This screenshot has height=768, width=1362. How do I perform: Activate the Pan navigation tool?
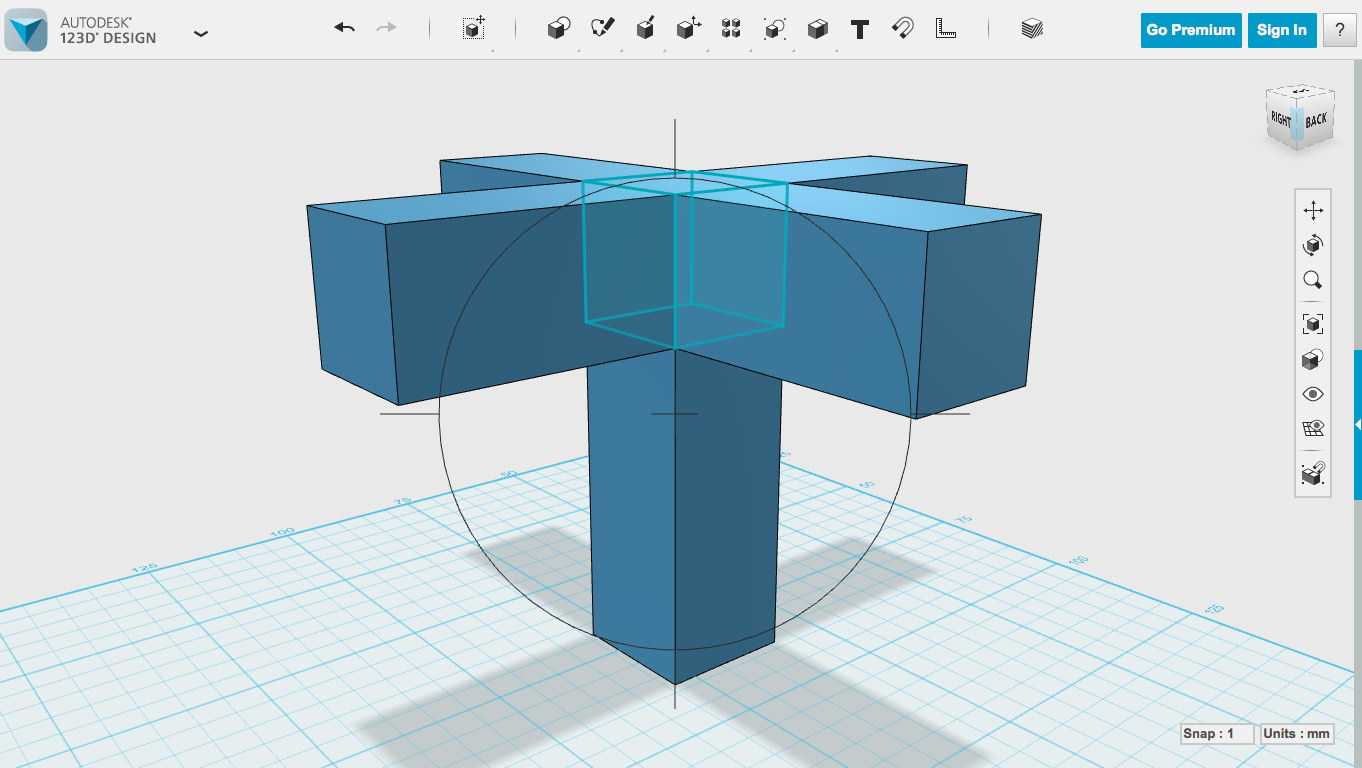point(1313,210)
